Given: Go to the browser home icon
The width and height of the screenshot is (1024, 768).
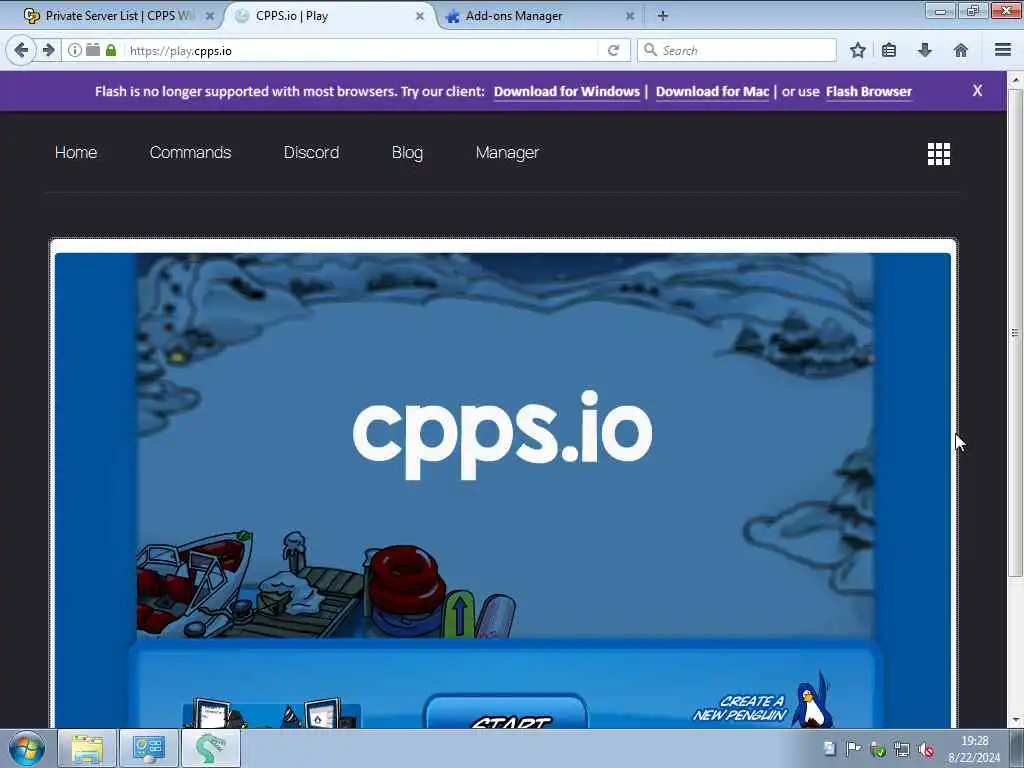Looking at the screenshot, I should 961,50.
